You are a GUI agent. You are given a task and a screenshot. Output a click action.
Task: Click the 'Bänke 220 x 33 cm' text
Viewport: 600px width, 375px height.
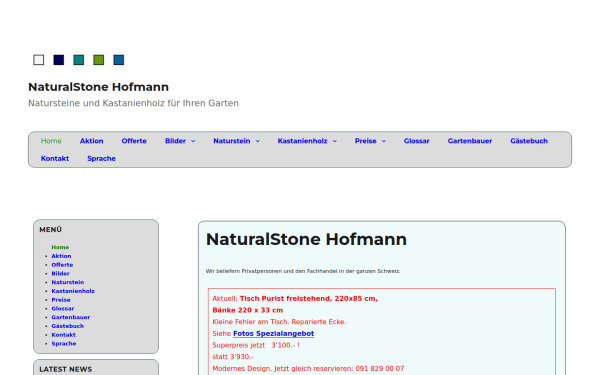248,310
